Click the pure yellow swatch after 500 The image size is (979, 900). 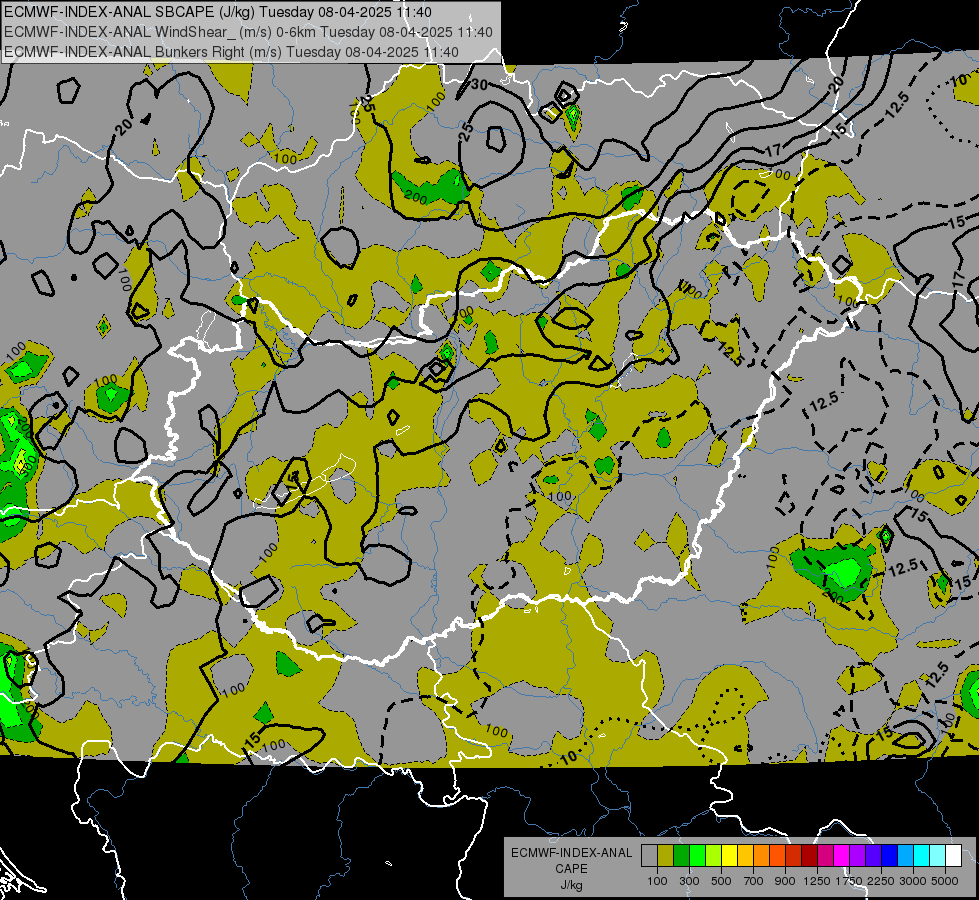(729, 855)
